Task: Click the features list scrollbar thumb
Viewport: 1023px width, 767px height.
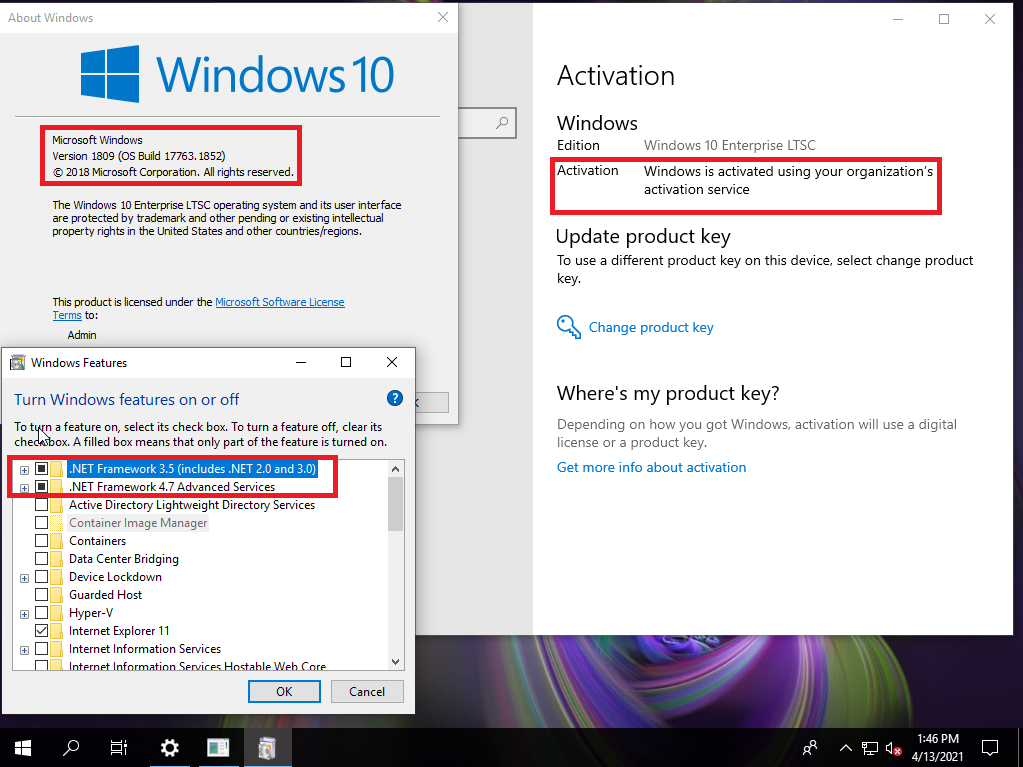Action: (395, 504)
